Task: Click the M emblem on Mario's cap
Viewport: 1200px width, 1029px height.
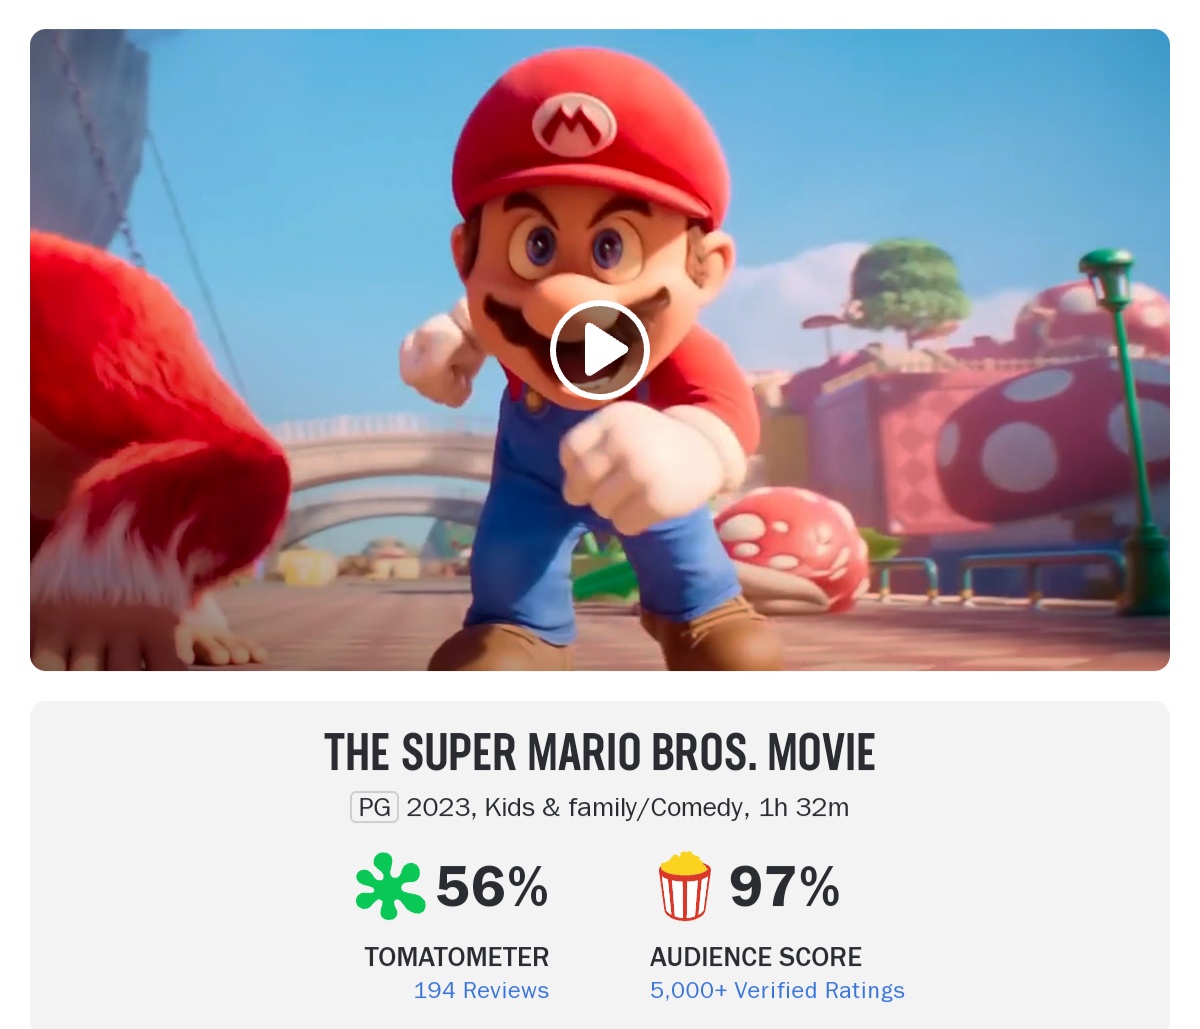Action: point(574,124)
